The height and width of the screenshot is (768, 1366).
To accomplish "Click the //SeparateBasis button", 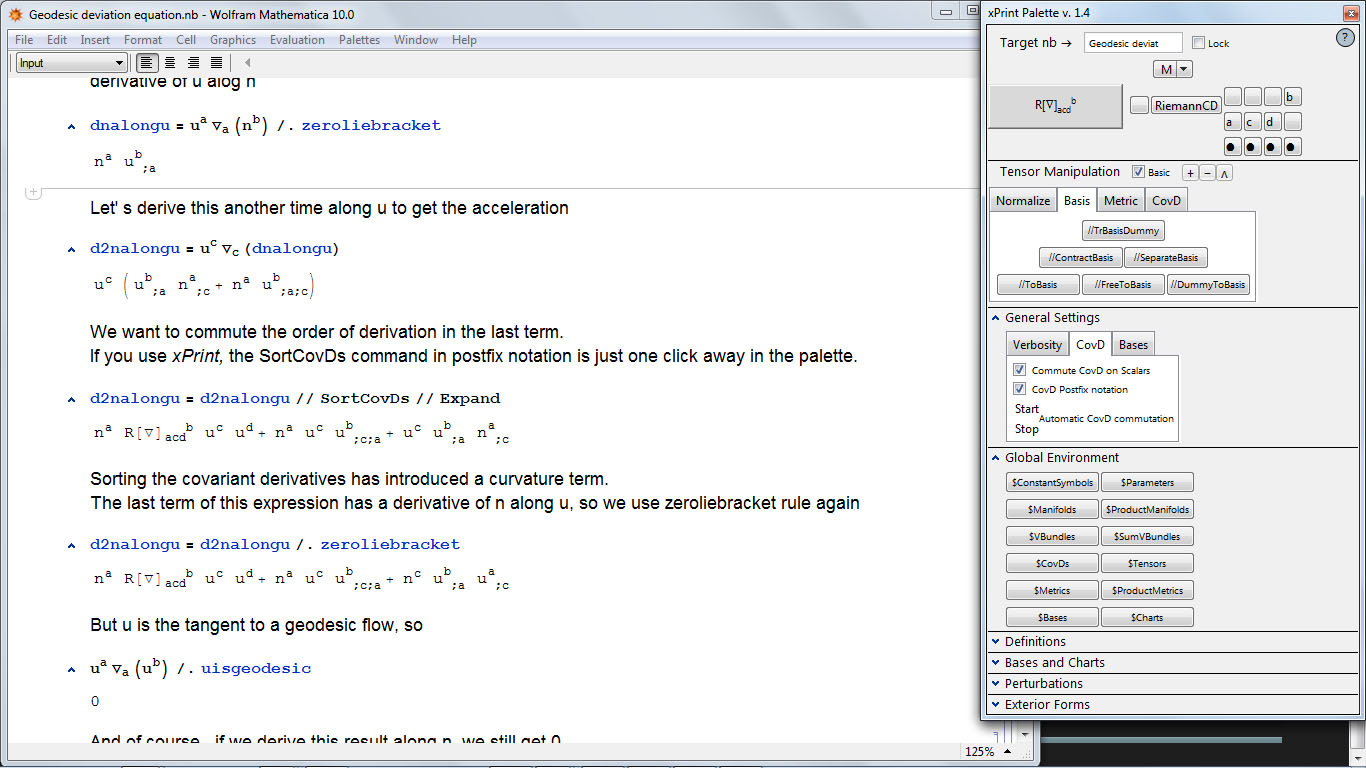I will 1166,258.
